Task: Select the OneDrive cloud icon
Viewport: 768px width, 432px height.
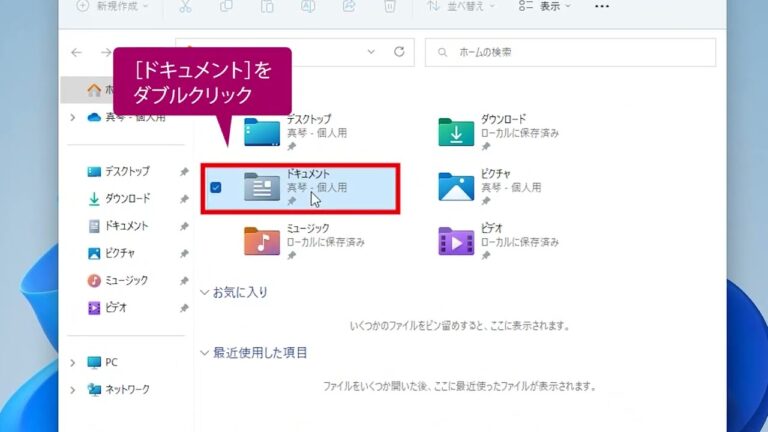Action: click(94, 118)
